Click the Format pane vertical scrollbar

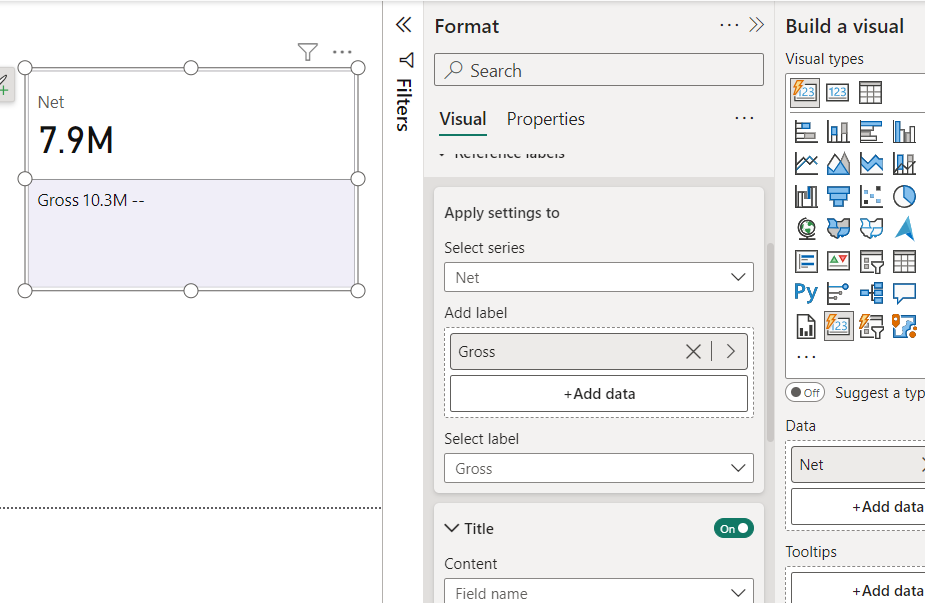pyautogui.click(x=770, y=342)
